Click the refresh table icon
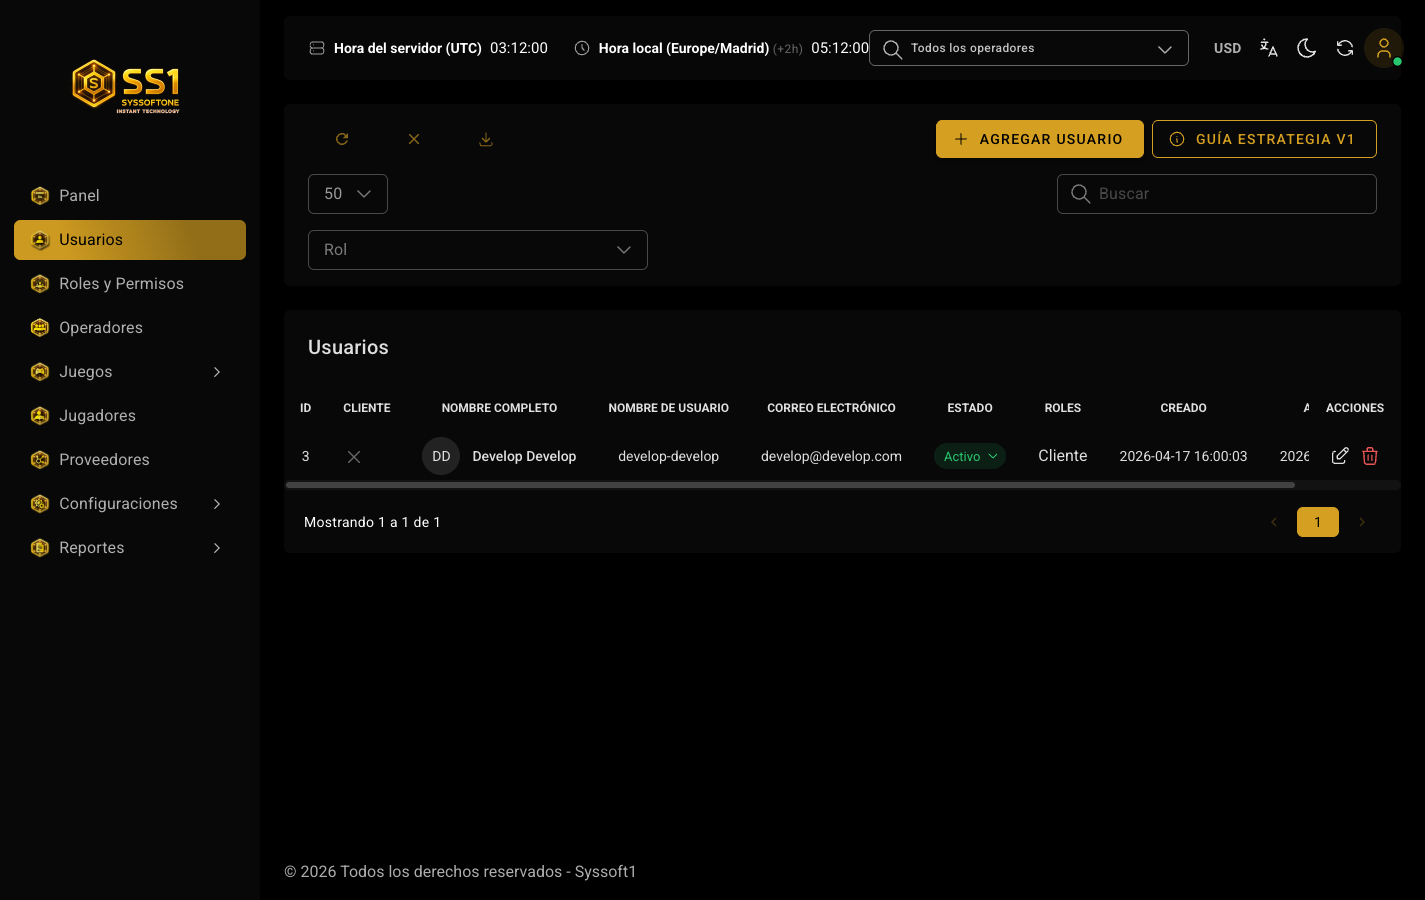The height and width of the screenshot is (900, 1425). pos(342,139)
